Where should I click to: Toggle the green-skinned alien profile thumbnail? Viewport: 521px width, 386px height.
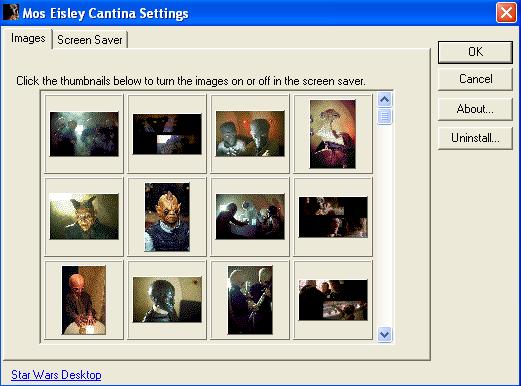coord(167,300)
